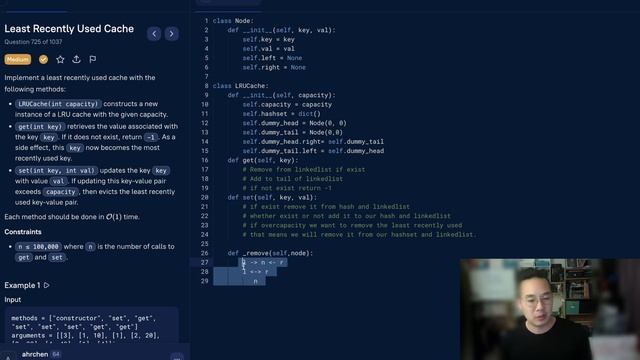This screenshot has width=640, height=360.
Task: Click comment 'Add to tail of linkedlist'
Action: click(x=293, y=179)
